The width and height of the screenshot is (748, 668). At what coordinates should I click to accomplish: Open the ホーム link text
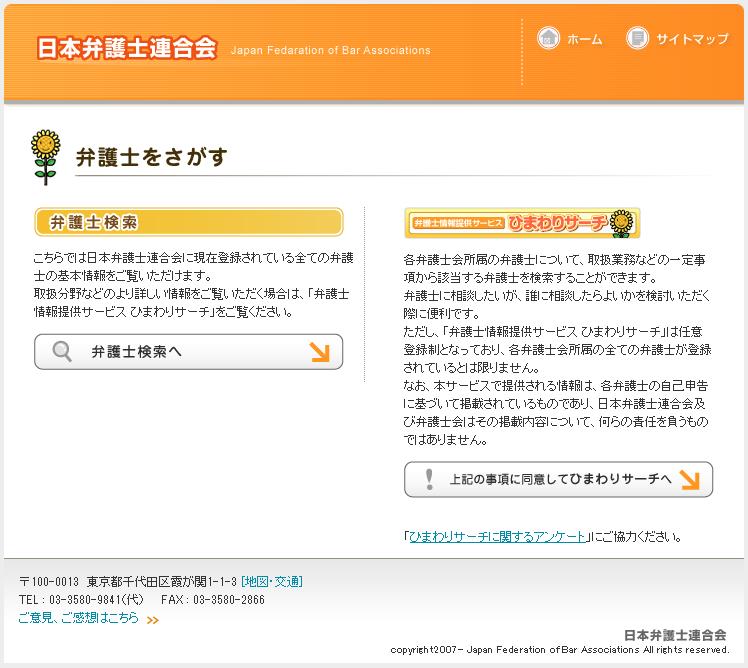584,39
